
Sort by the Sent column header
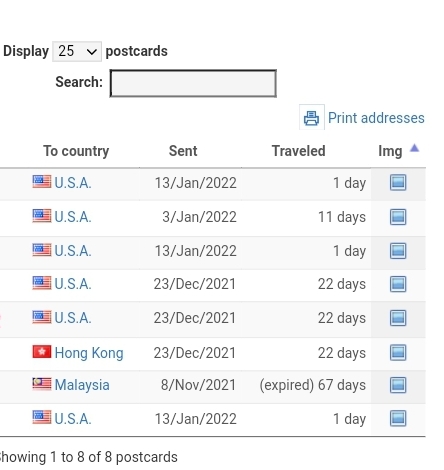click(x=183, y=151)
